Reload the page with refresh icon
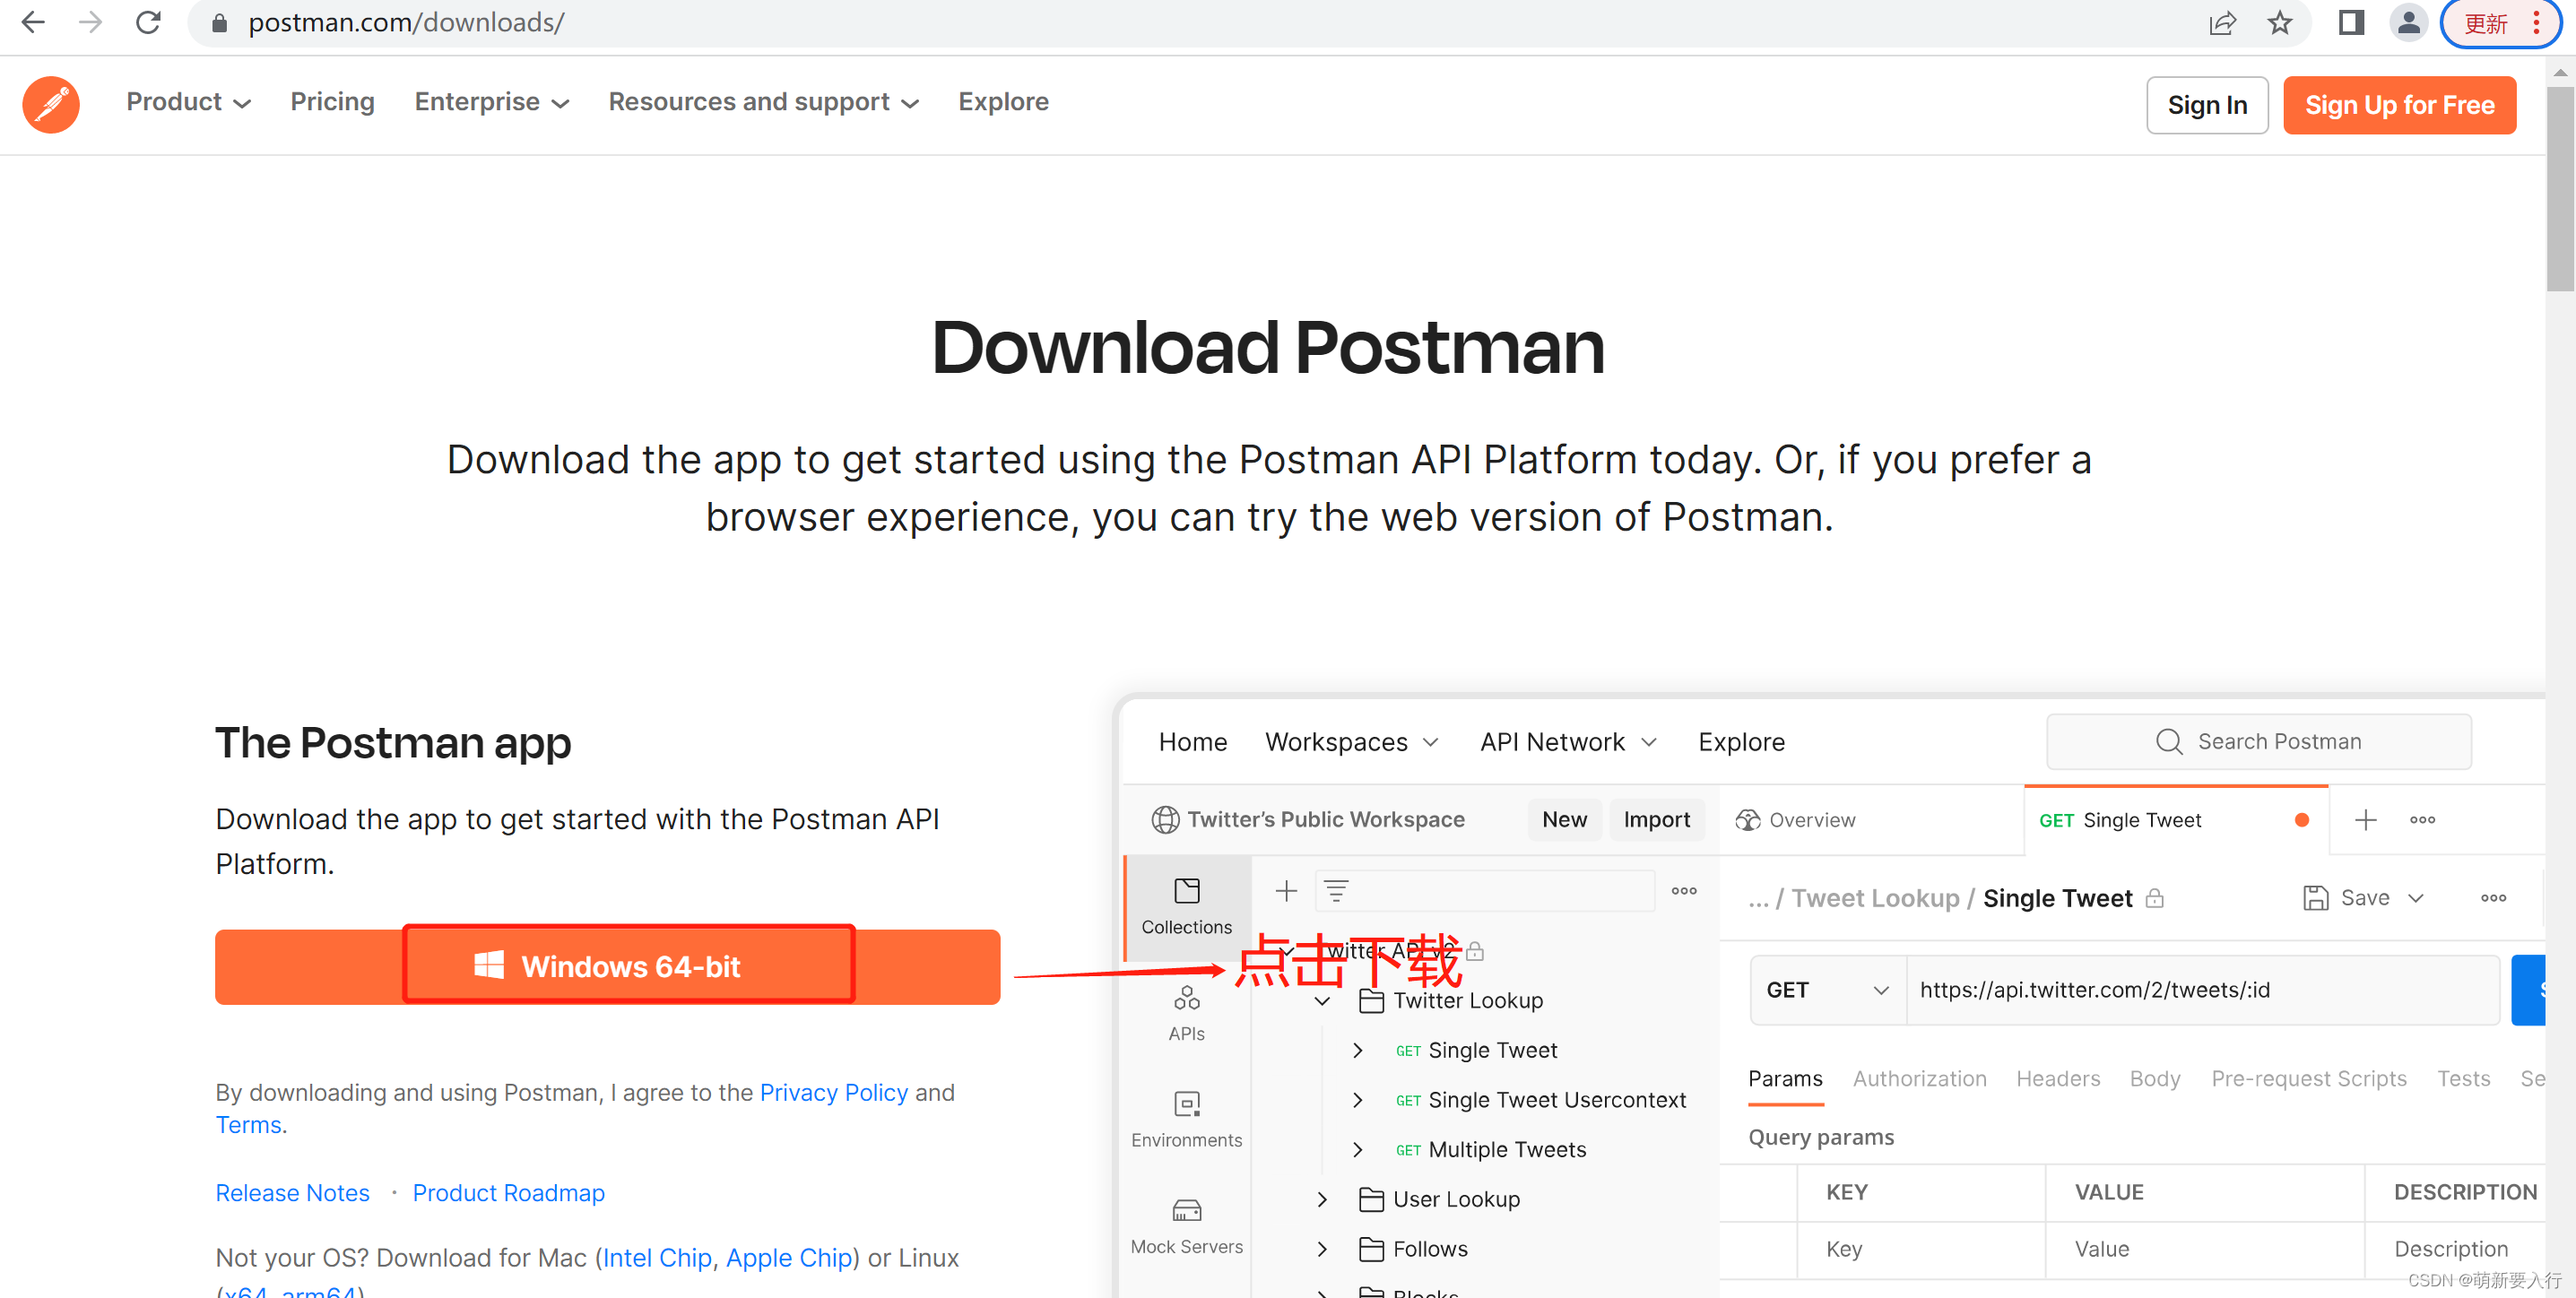Viewport: 2576px width, 1298px height. point(149,22)
